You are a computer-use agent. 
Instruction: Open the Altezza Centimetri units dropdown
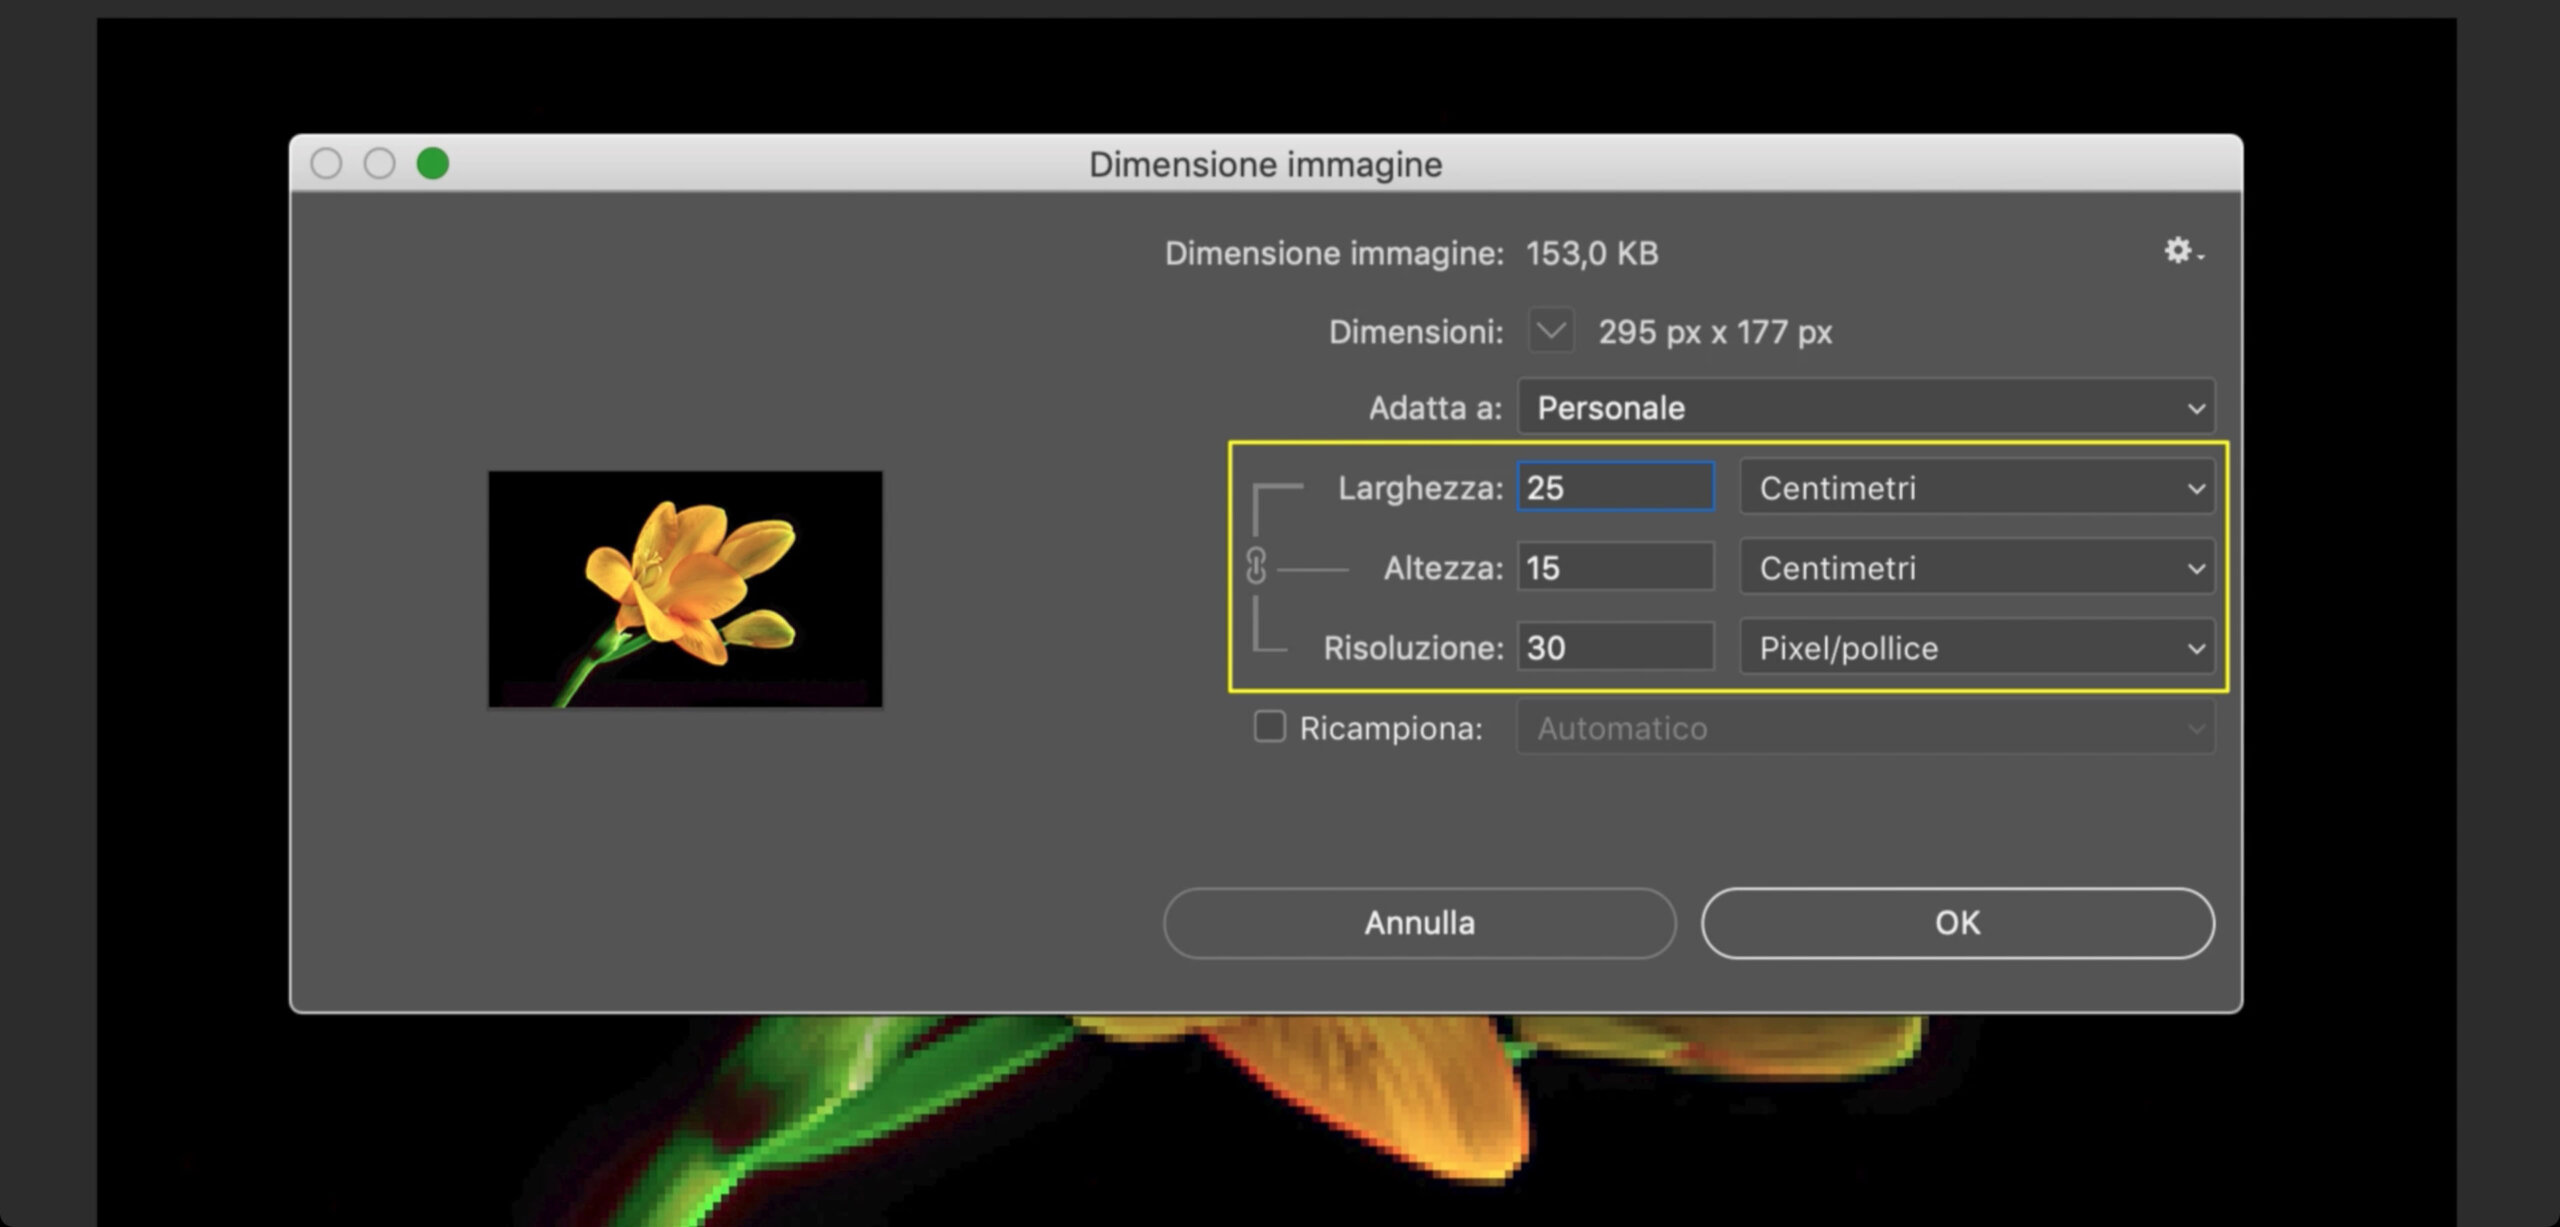point(1977,567)
